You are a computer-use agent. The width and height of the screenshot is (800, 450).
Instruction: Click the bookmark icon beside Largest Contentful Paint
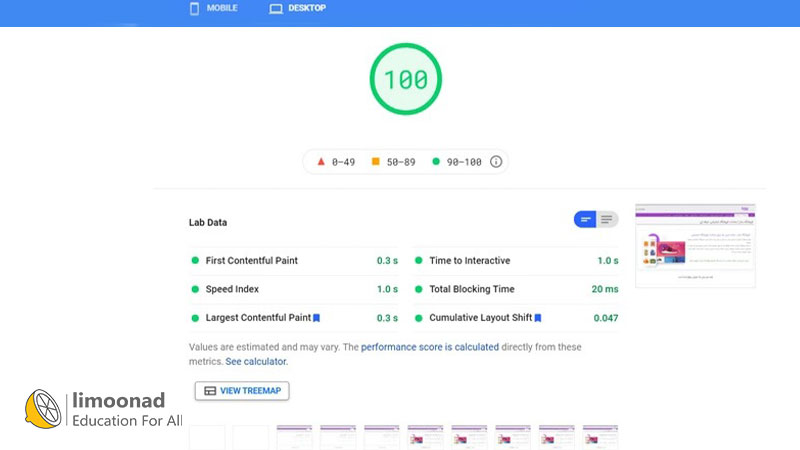coord(316,318)
